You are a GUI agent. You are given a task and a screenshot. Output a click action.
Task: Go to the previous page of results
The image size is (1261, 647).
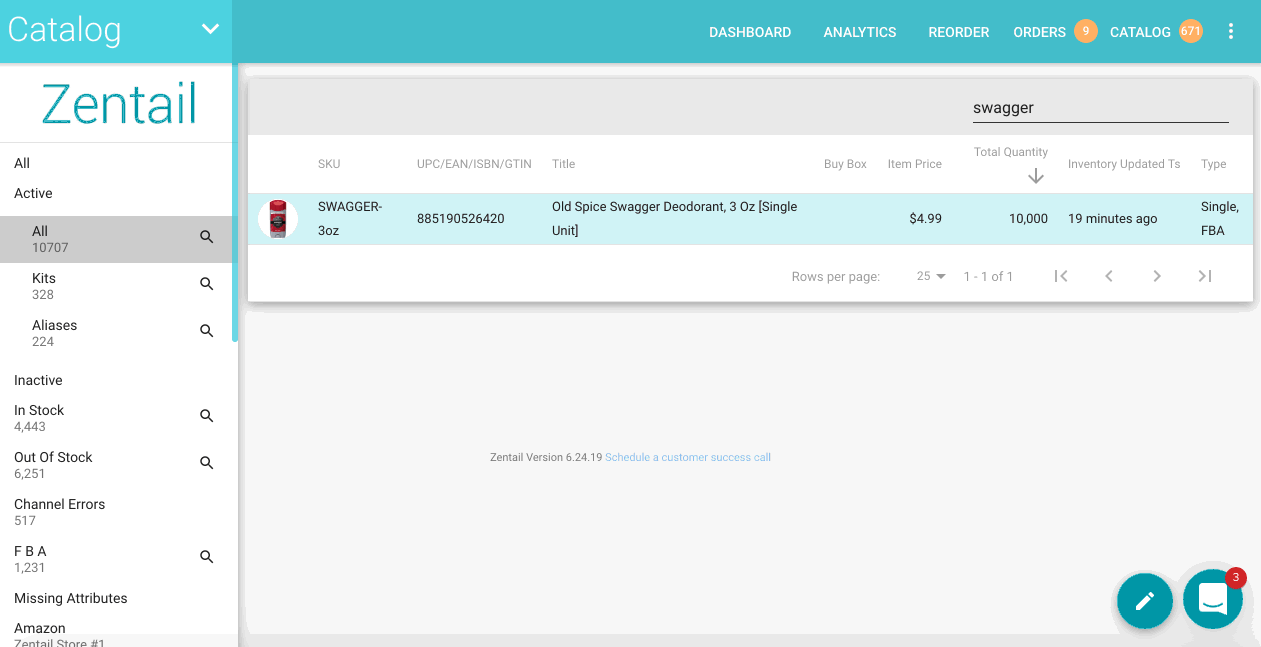click(1109, 276)
